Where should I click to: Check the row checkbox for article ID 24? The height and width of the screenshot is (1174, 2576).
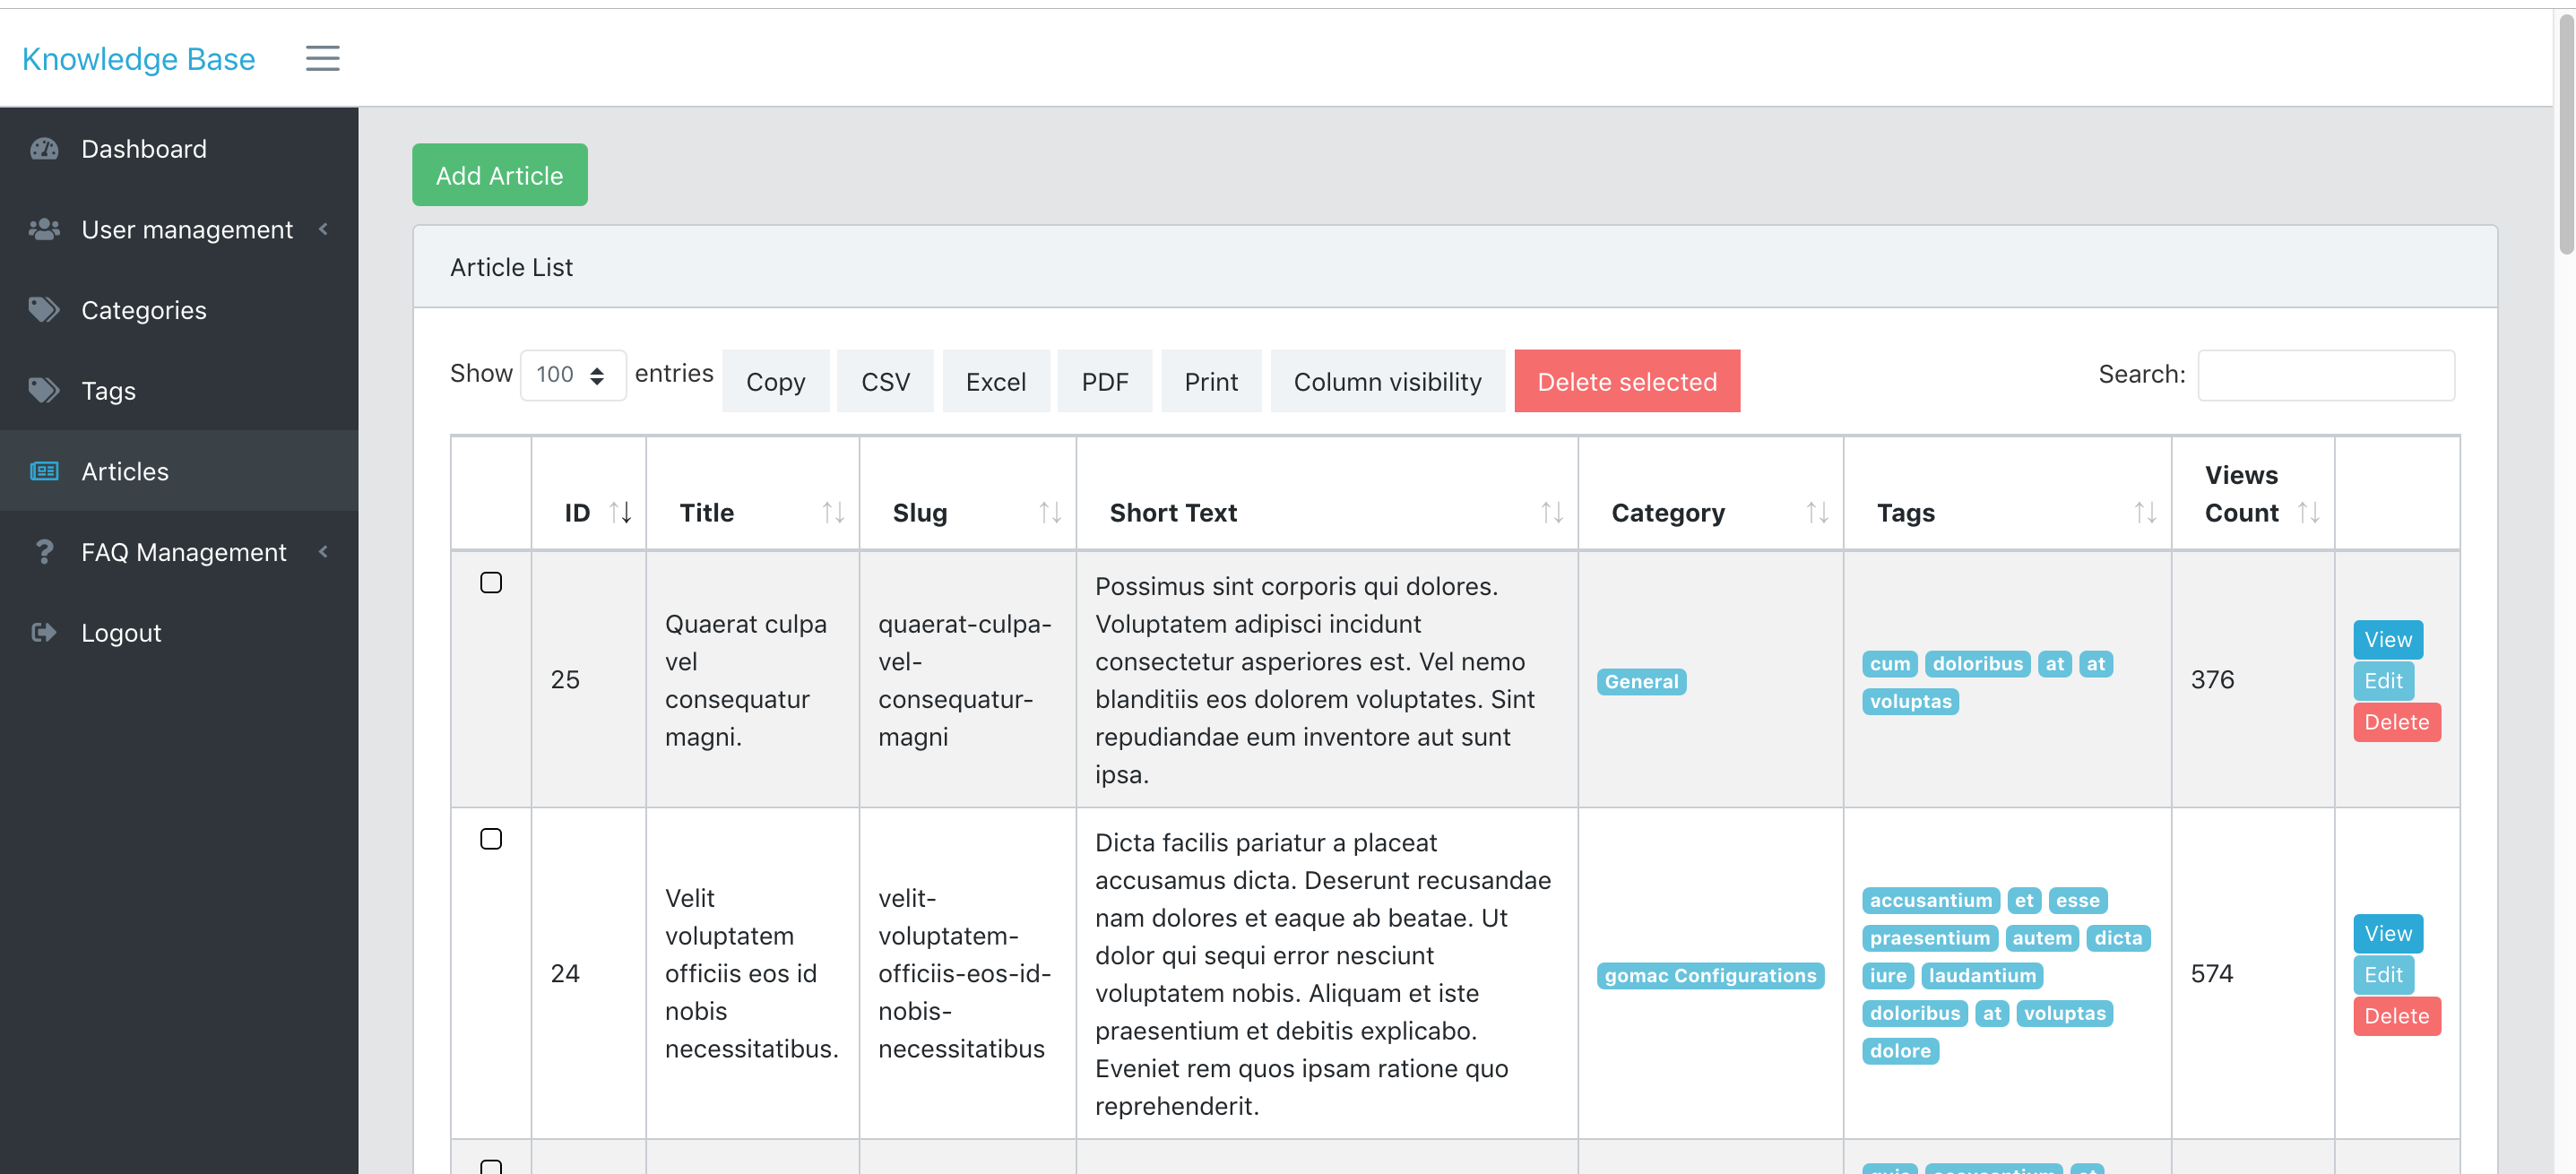point(491,839)
